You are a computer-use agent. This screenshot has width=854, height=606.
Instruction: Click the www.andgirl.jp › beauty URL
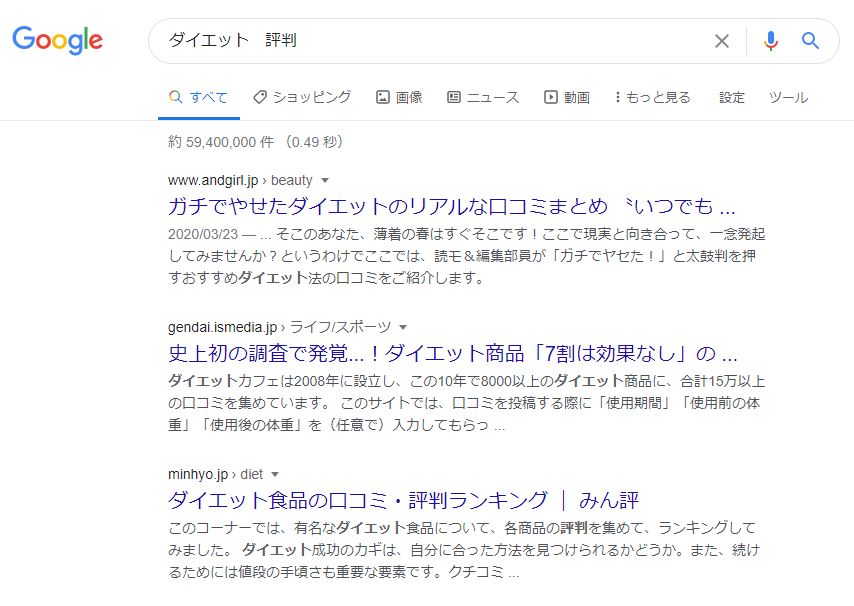240,180
